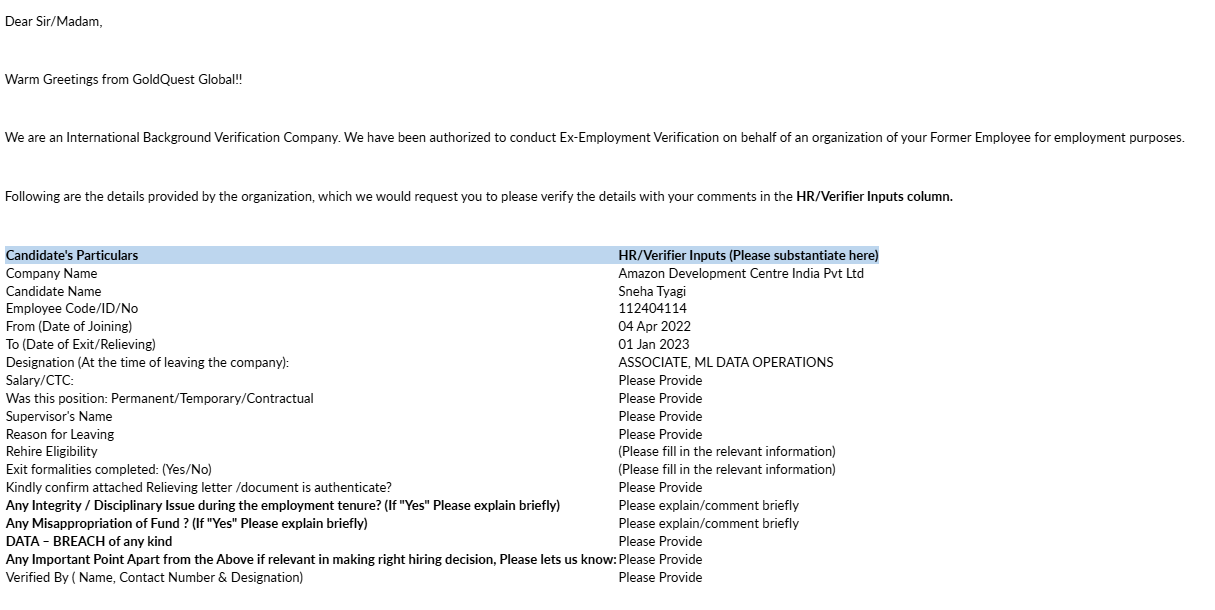1215x610 pixels.
Task: Click 'Exit formalities completed: (Yes/No)' label
Action: (x=109, y=470)
